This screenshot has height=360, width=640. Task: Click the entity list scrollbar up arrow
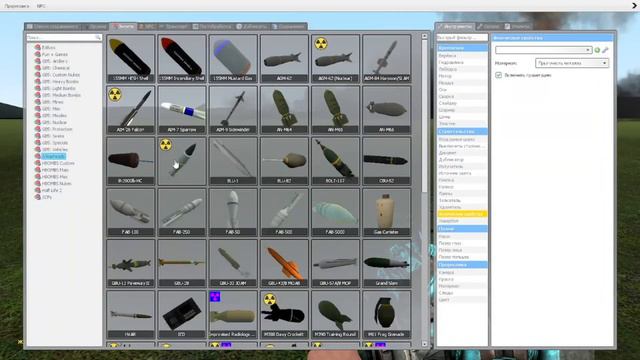424,36
